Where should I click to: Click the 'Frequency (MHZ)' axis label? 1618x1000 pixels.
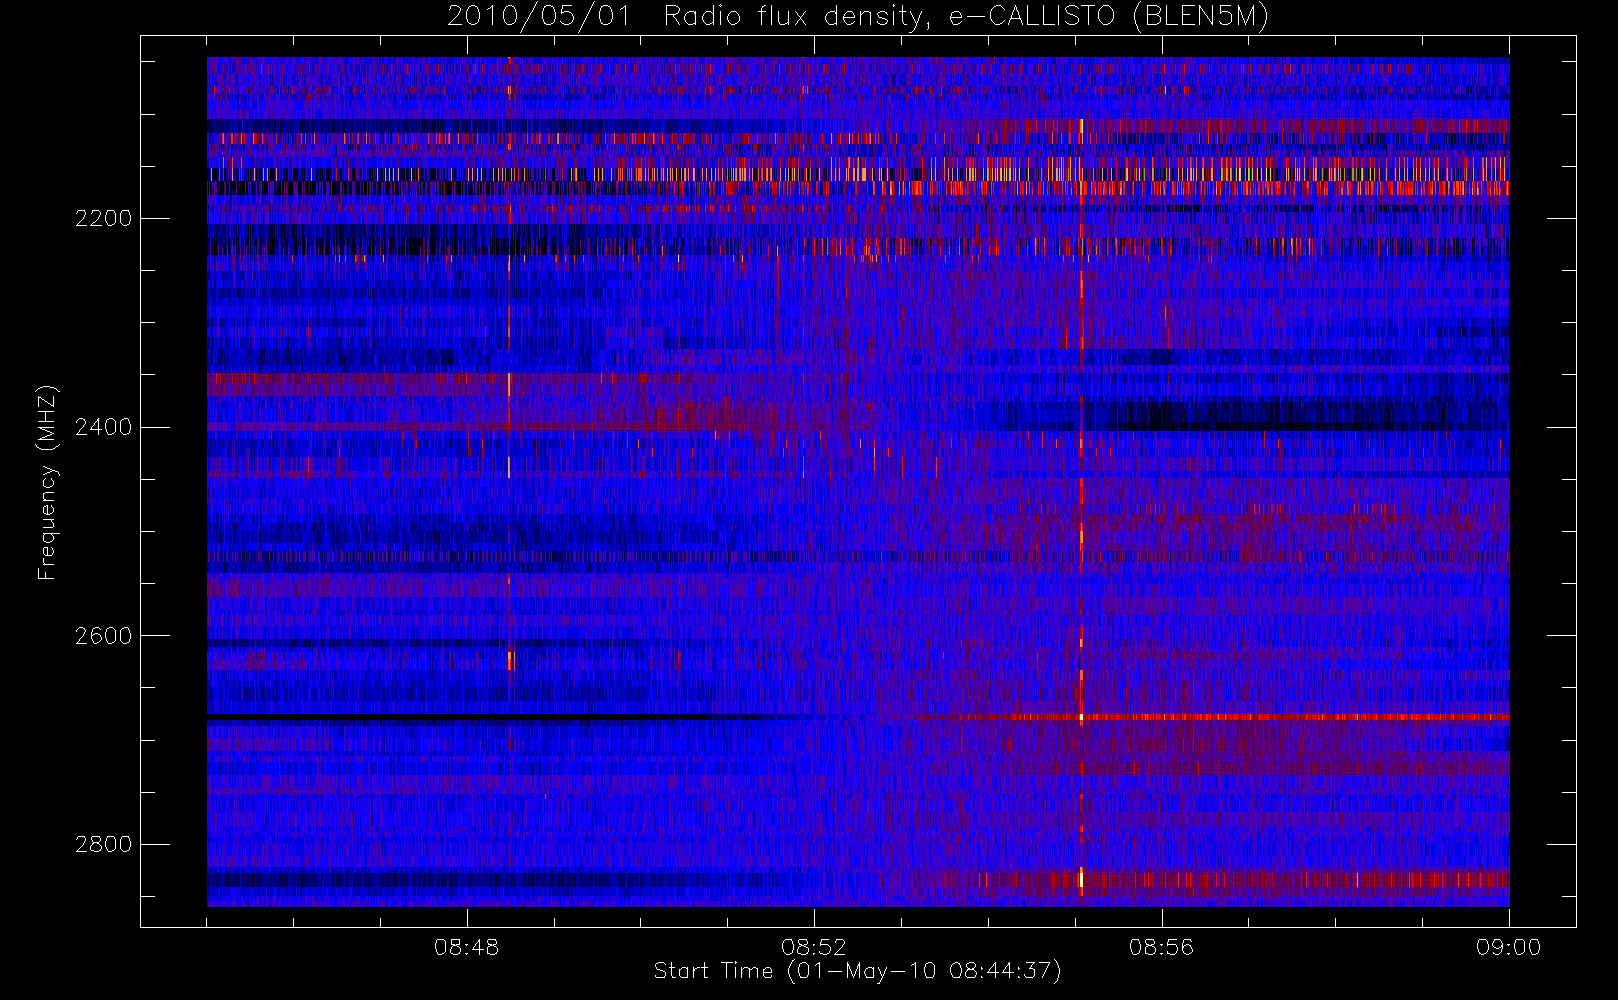[47, 483]
